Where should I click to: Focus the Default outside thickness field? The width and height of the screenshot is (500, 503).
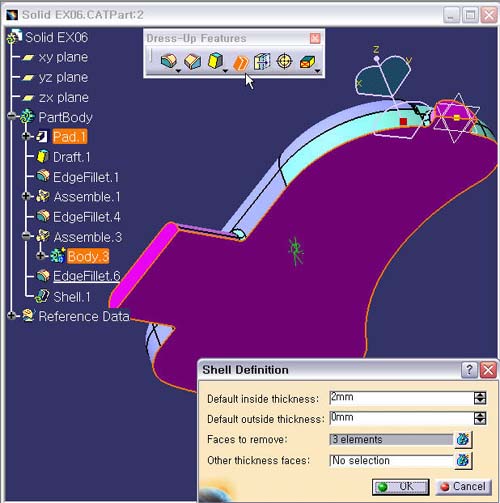[401, 418]
